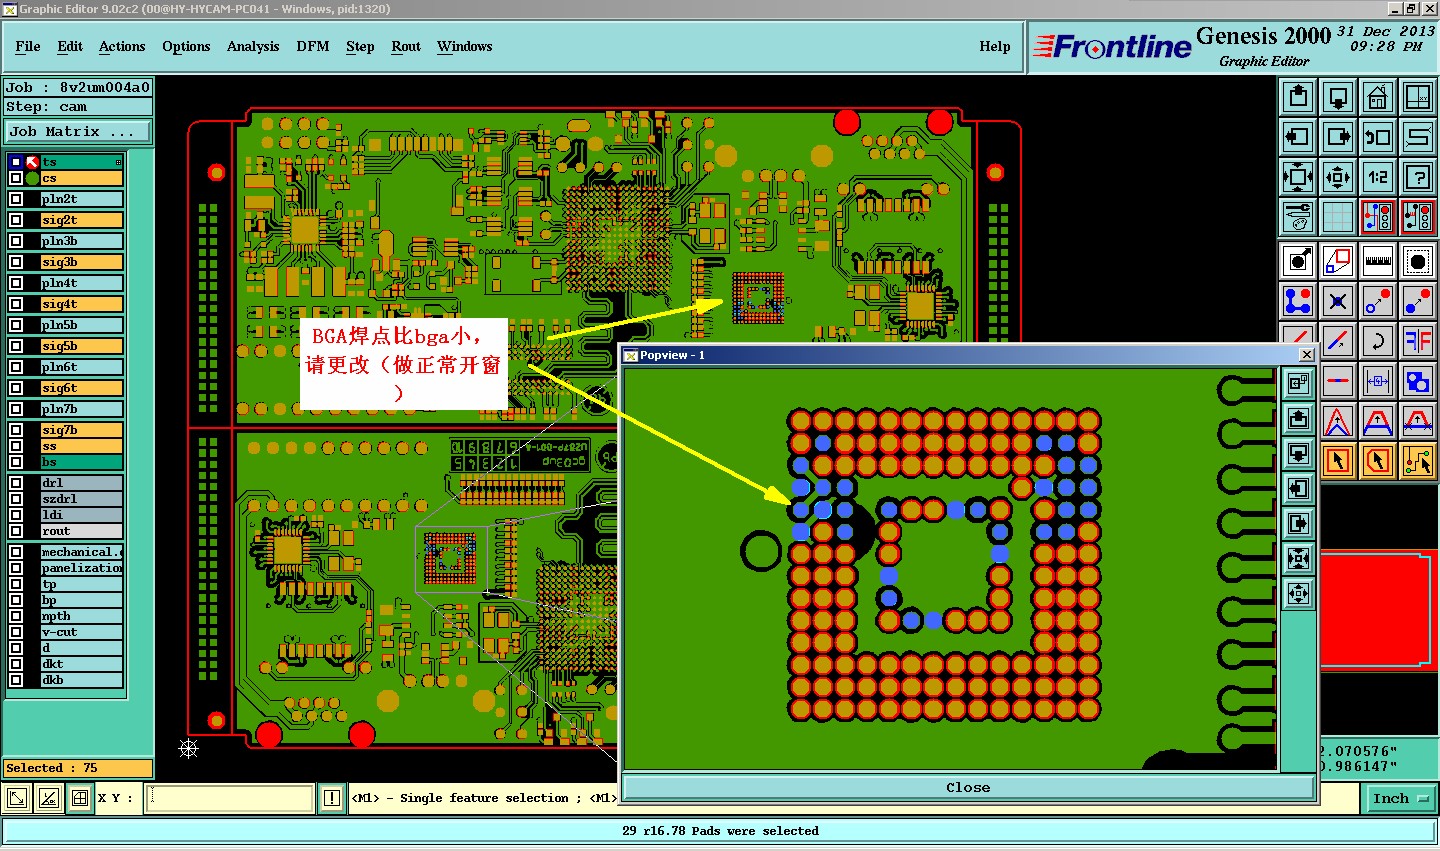Click the X Y coordinate input field
This screenshot has width=1440, height=851.
coord(230,798)
